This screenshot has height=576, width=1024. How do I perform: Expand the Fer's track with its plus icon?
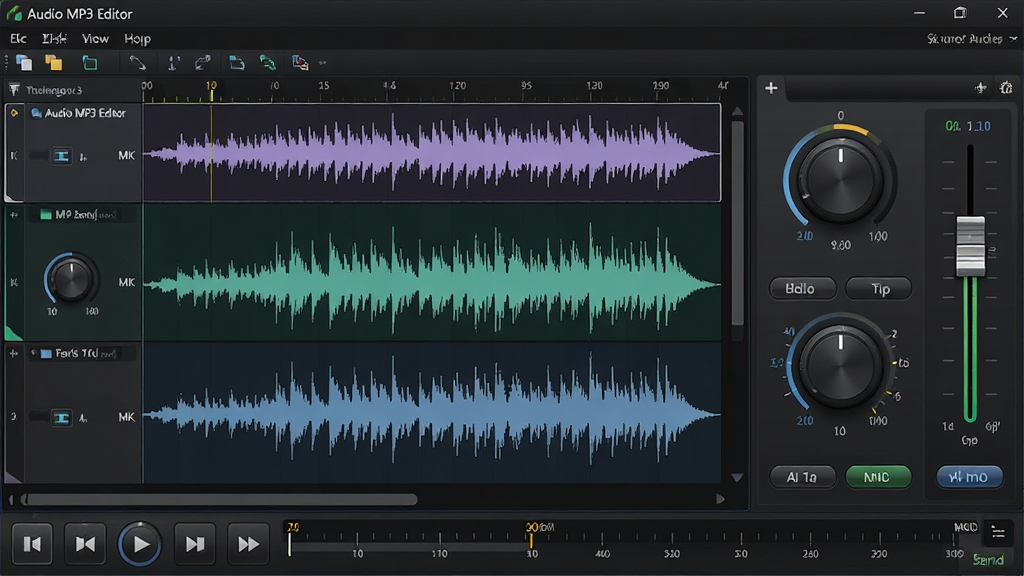click(x=14, y=353)
